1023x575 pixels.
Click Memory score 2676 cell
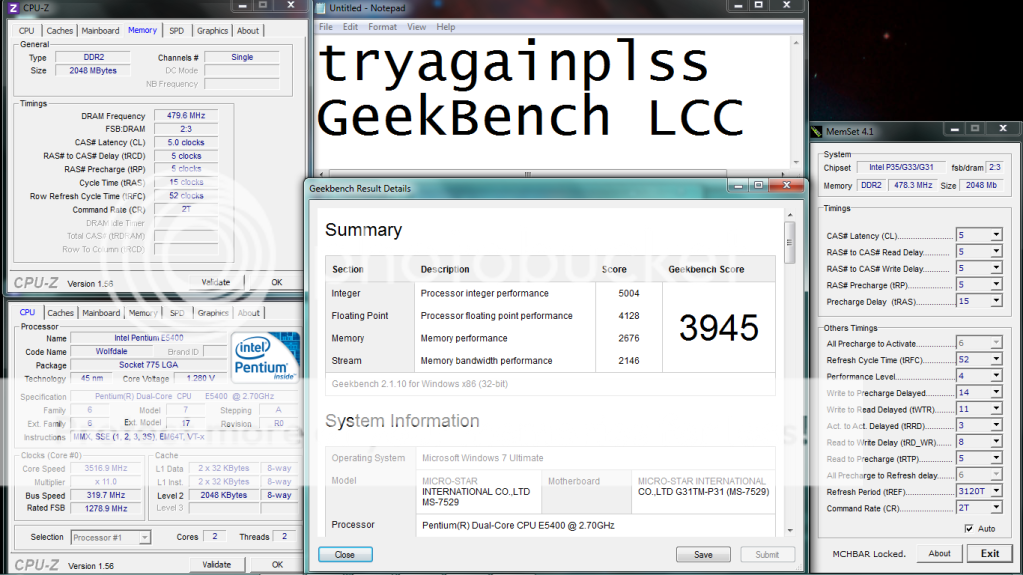[629, 338]
